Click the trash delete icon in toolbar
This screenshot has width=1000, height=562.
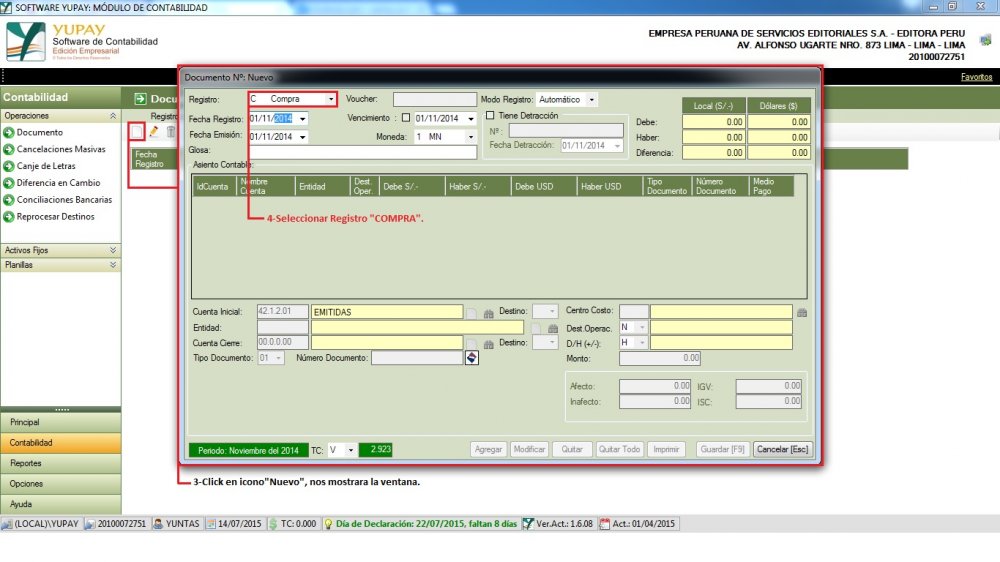171,131
